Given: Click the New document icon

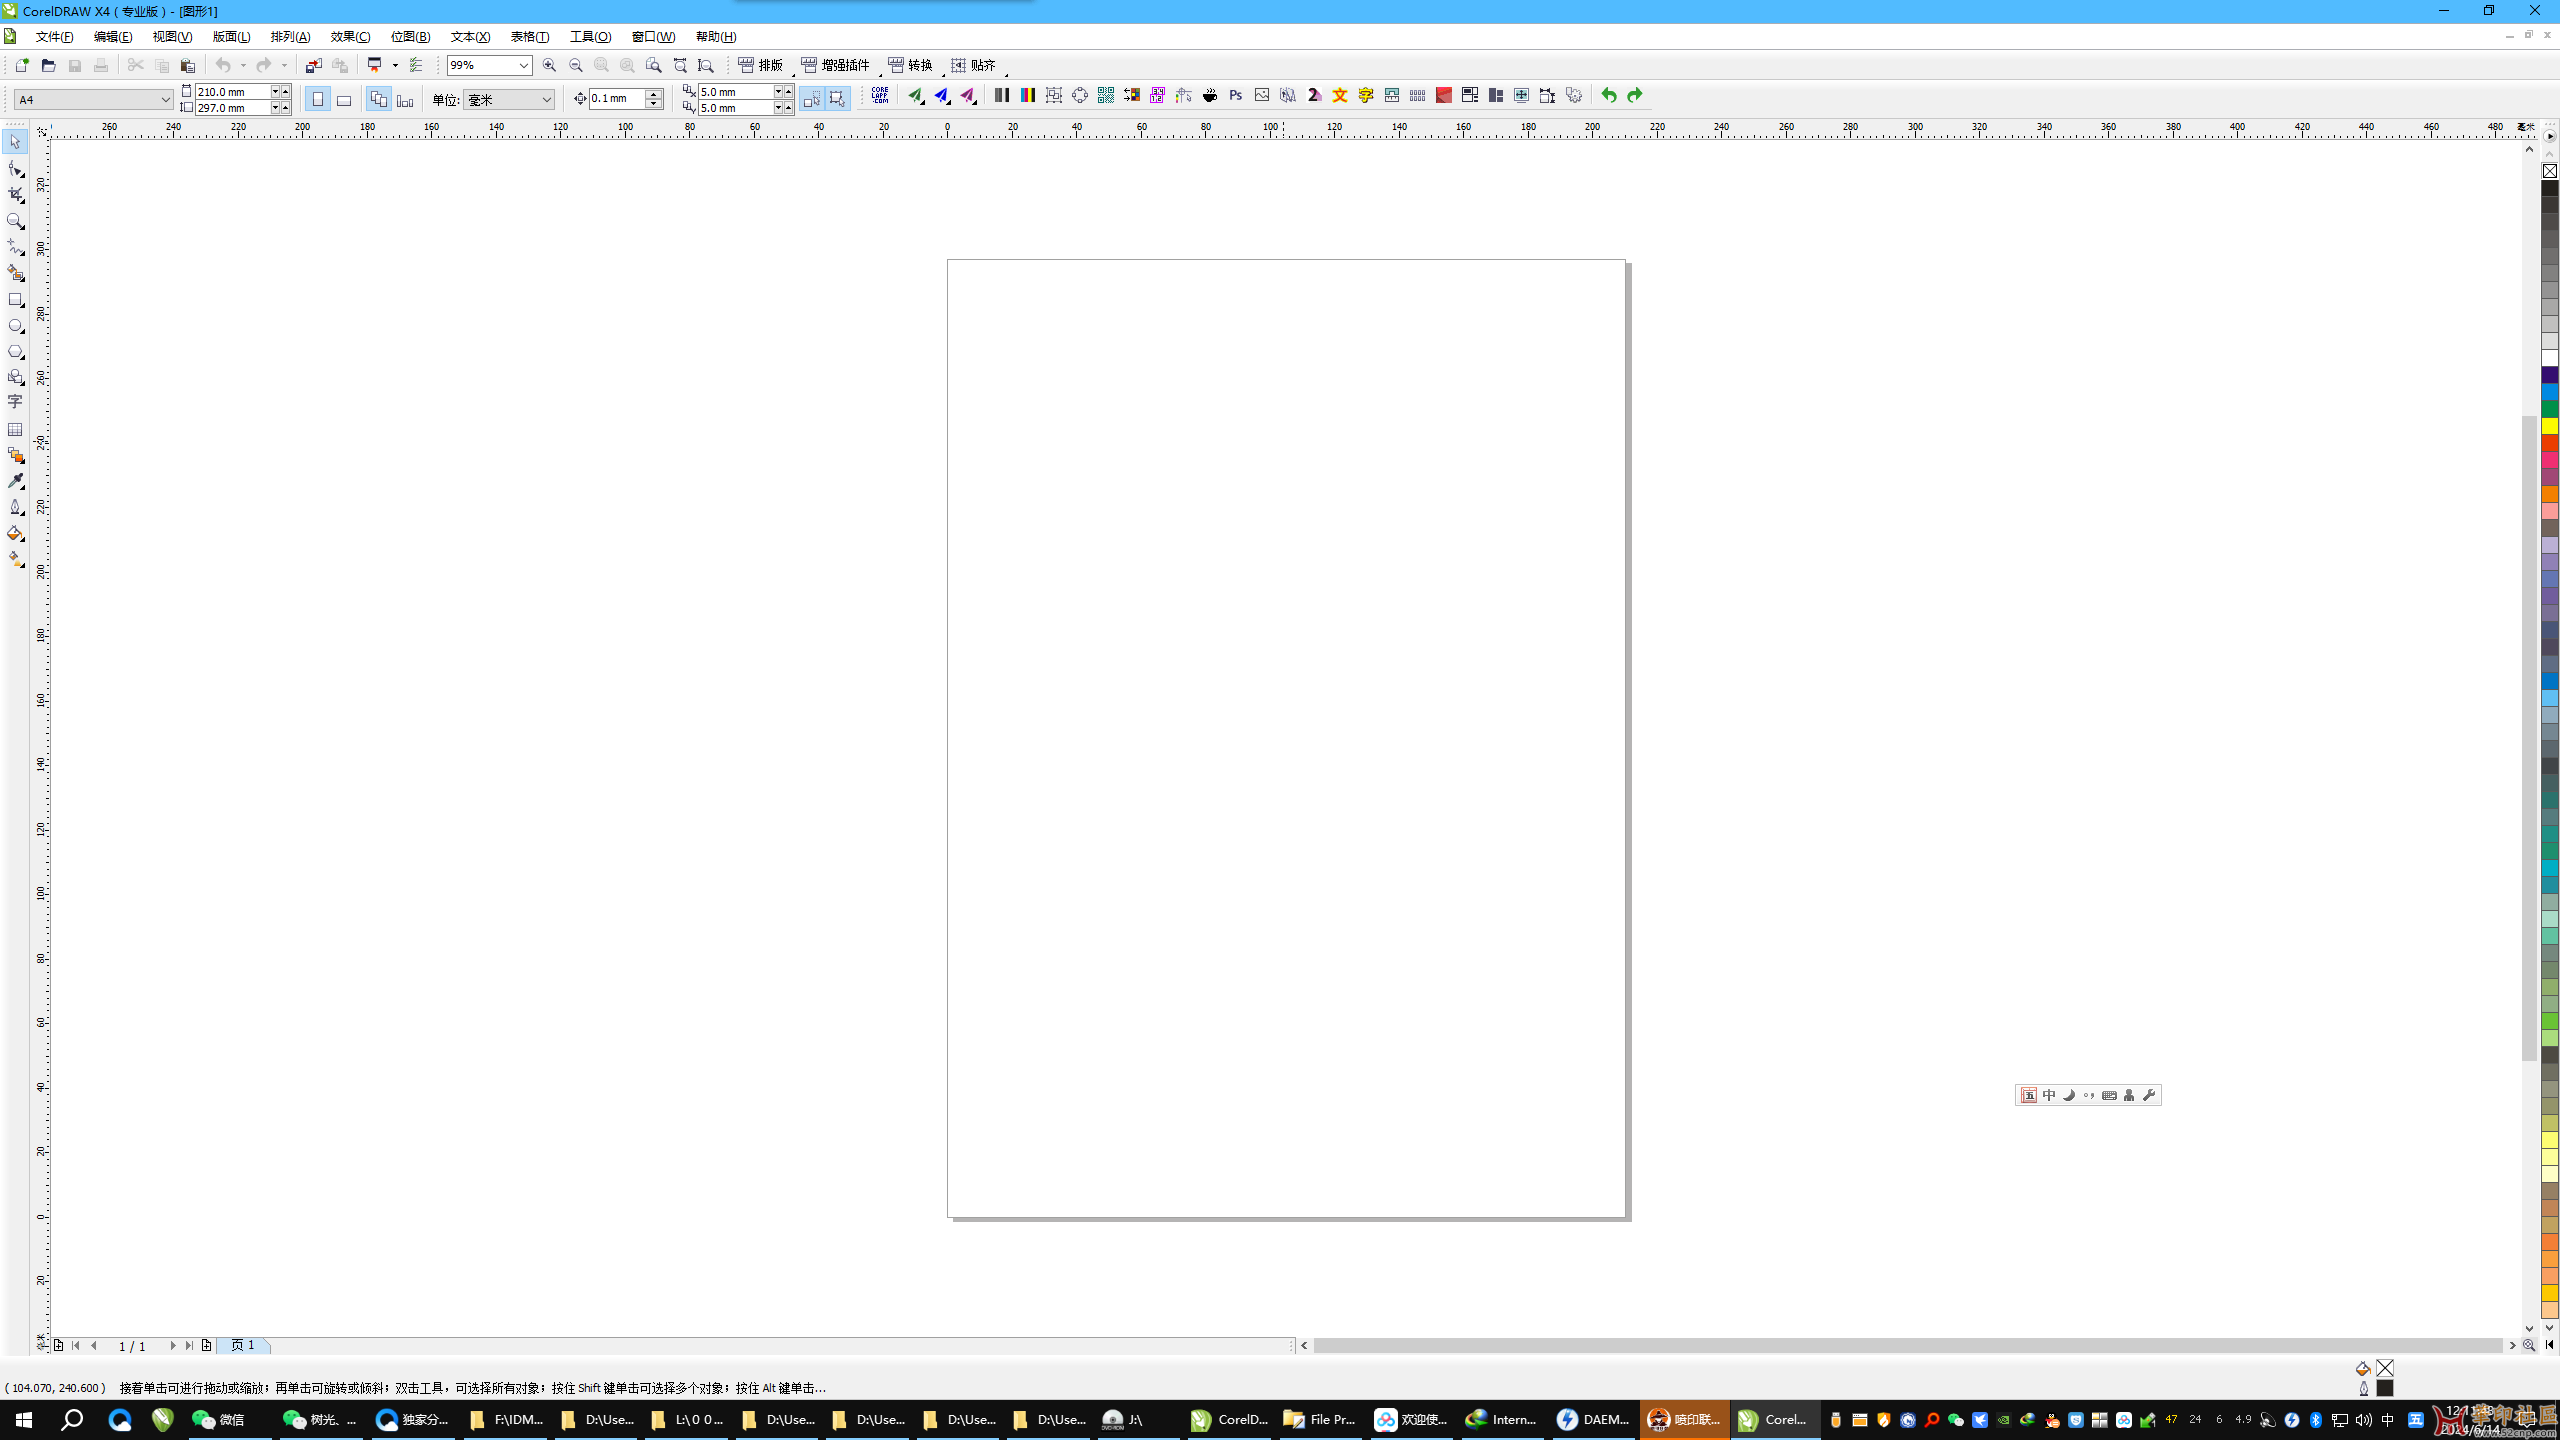Looking at the screenshot, I should coord(22,65).
